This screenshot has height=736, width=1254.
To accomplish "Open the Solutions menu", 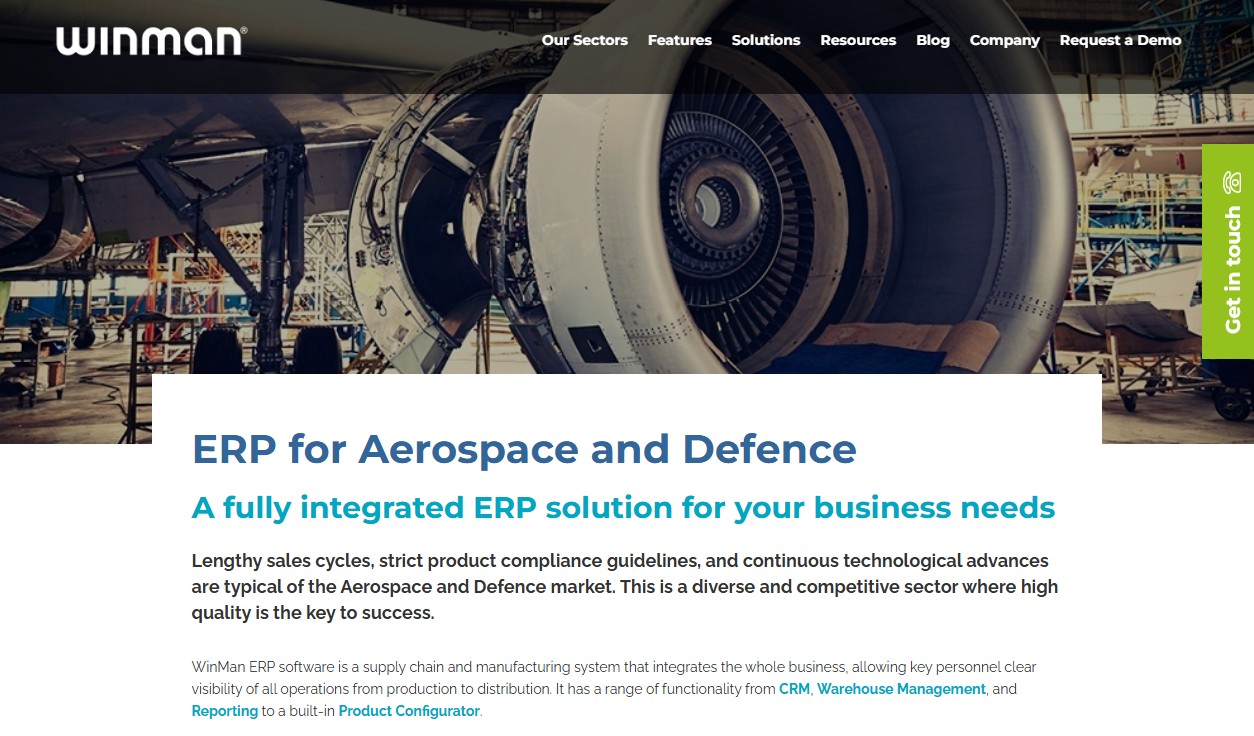I will 766,40.
